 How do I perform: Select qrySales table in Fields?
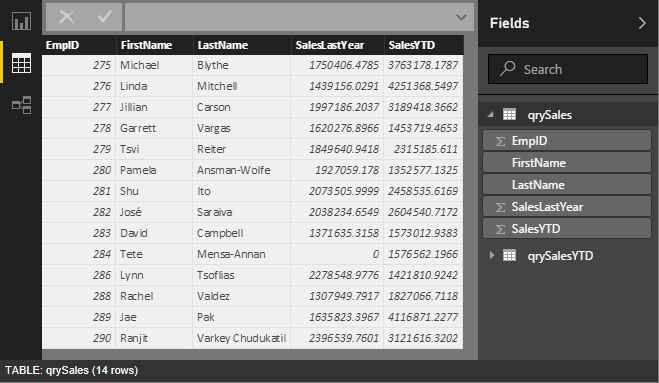(x=550, y=115)
